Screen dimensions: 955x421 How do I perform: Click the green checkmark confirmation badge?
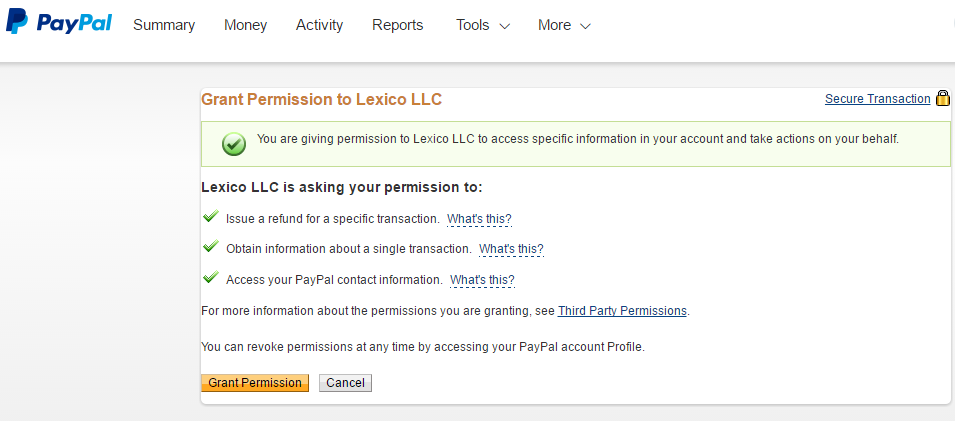pyautogui.click(x=234, y=144)
